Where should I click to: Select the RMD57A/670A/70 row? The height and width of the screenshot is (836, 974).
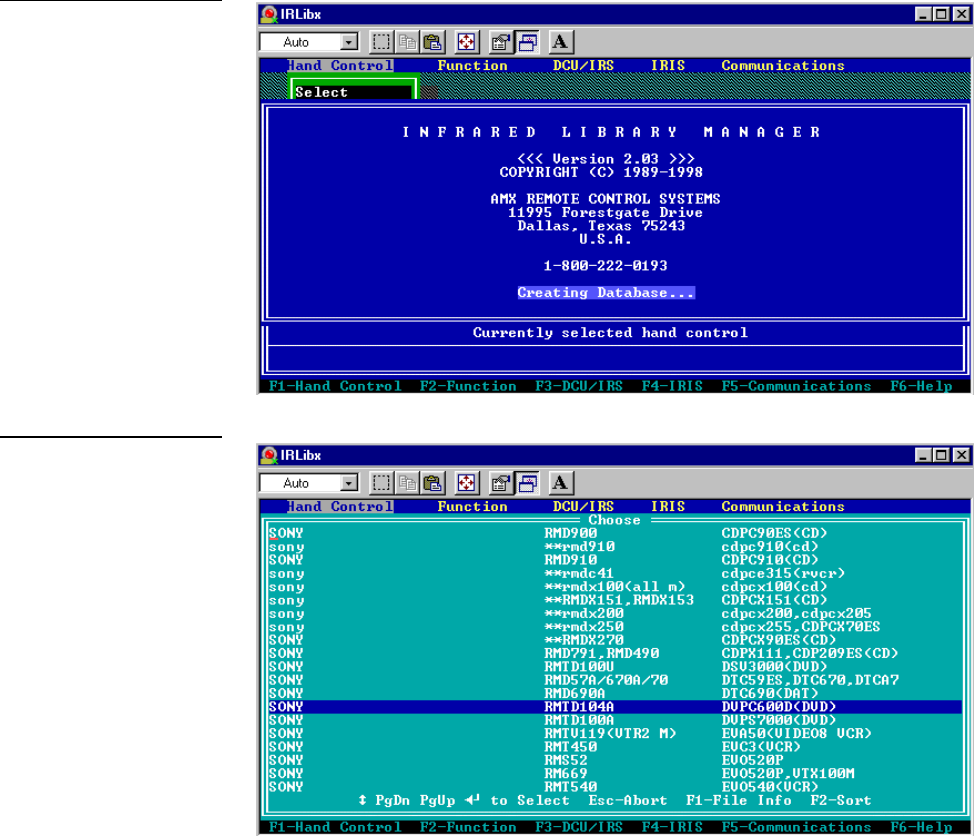(x=614, y=680)
